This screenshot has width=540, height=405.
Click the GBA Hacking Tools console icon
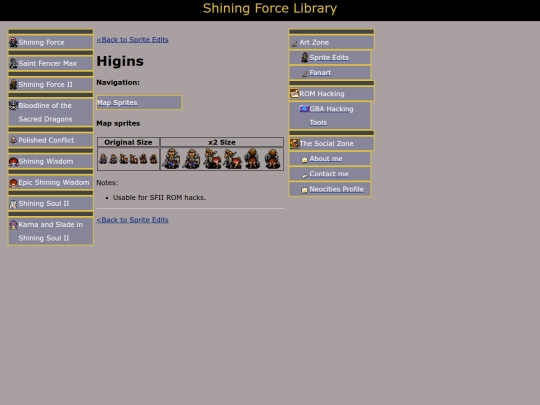coord(304,109)
